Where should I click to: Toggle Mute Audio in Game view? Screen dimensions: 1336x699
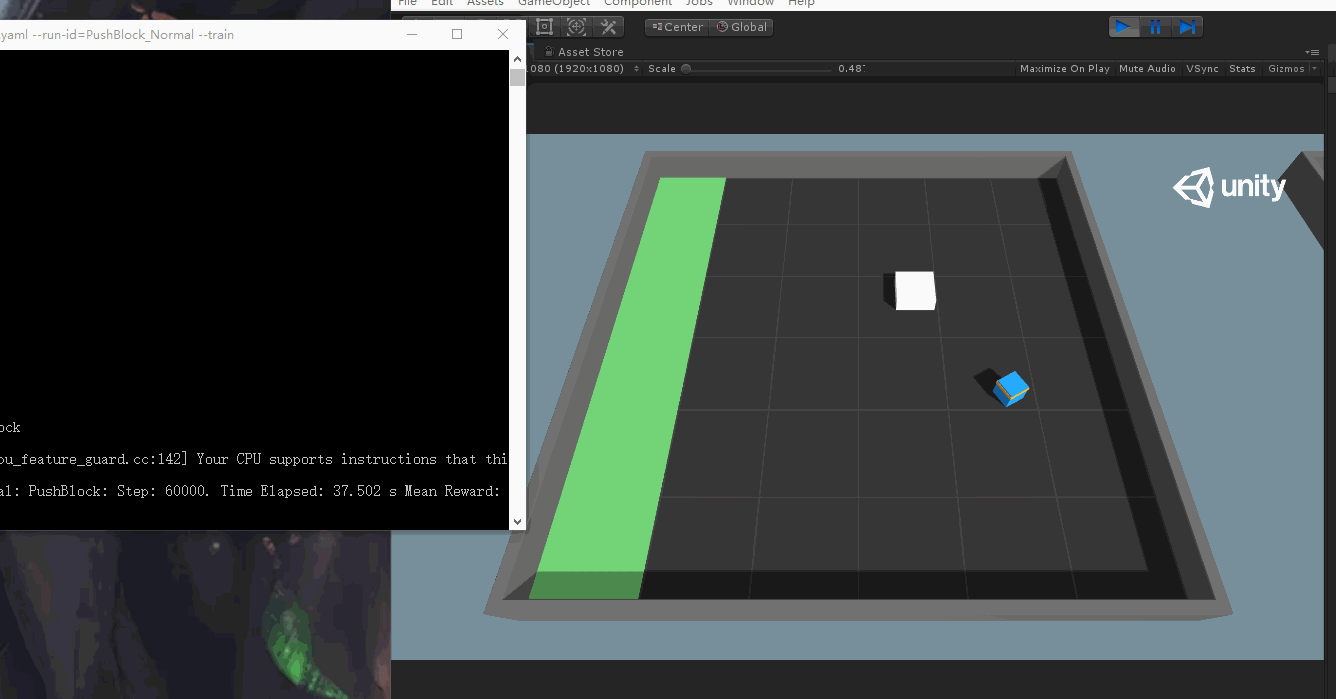coord(1147,69)
